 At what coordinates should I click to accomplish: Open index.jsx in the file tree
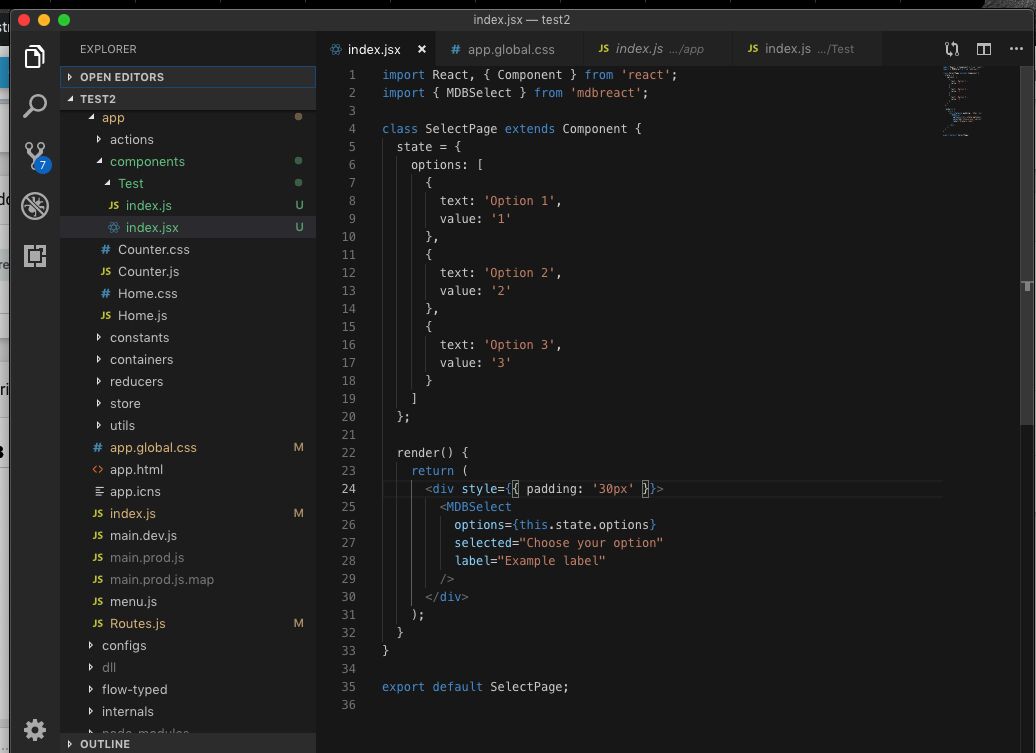pyautogui.click(x=188, y=227)
